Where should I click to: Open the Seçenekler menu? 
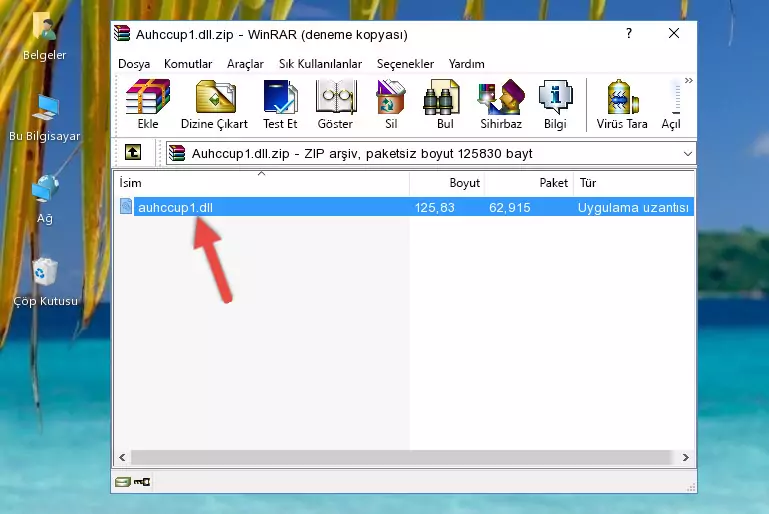coord(405,64)
